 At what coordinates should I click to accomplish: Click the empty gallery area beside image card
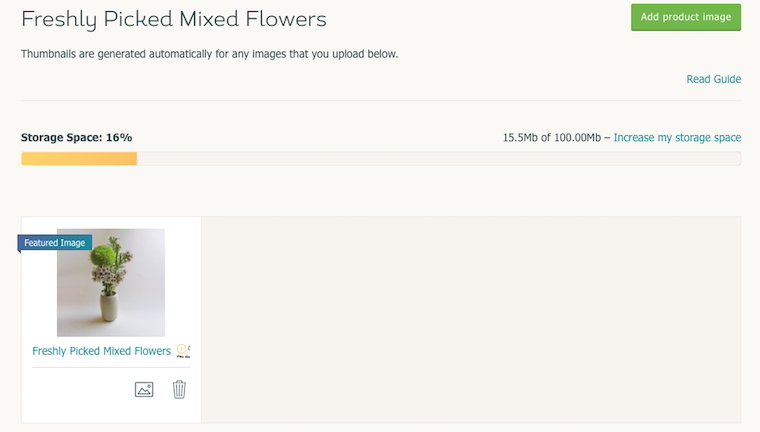(471, 320)
